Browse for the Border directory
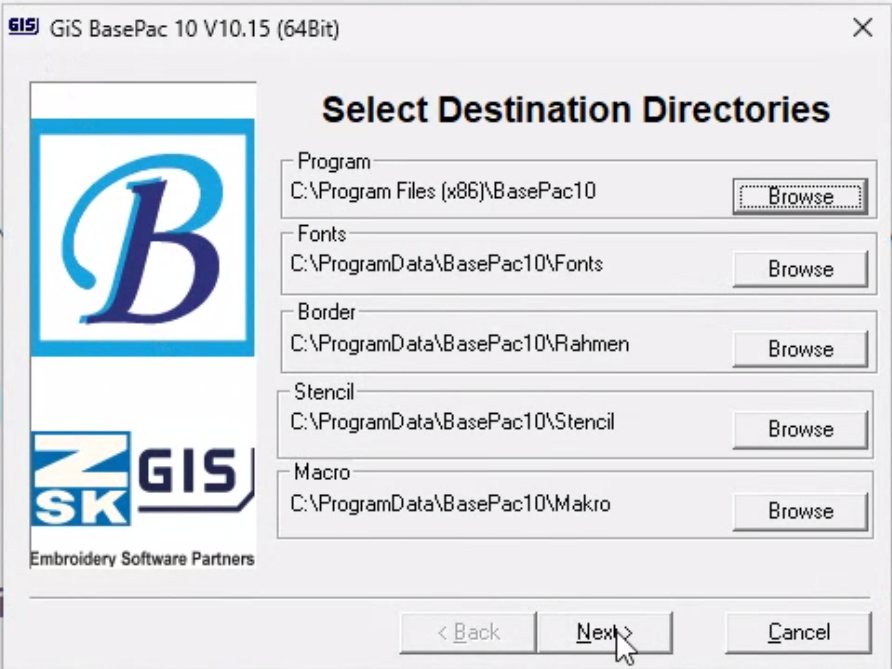This screenshot has height=669, width=892. coord(799,349)
